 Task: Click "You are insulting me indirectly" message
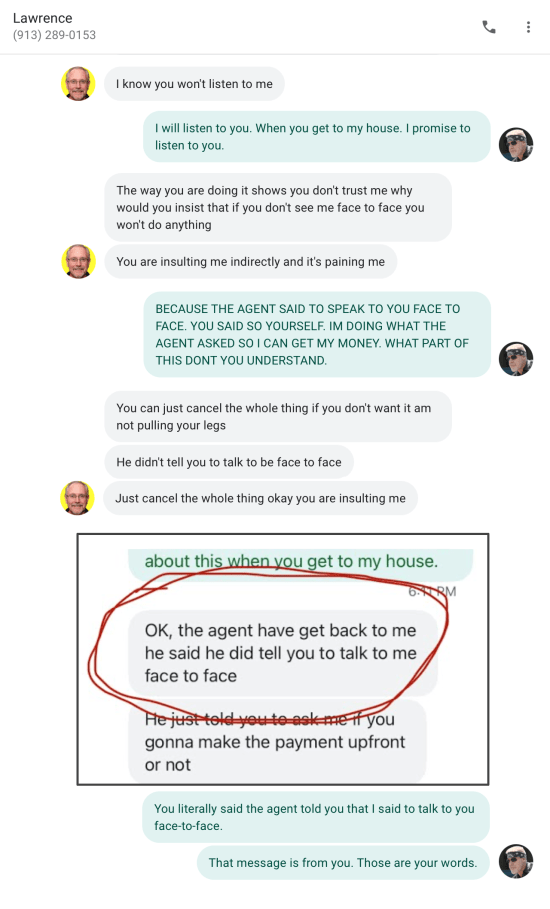click(x=250, y=261)
